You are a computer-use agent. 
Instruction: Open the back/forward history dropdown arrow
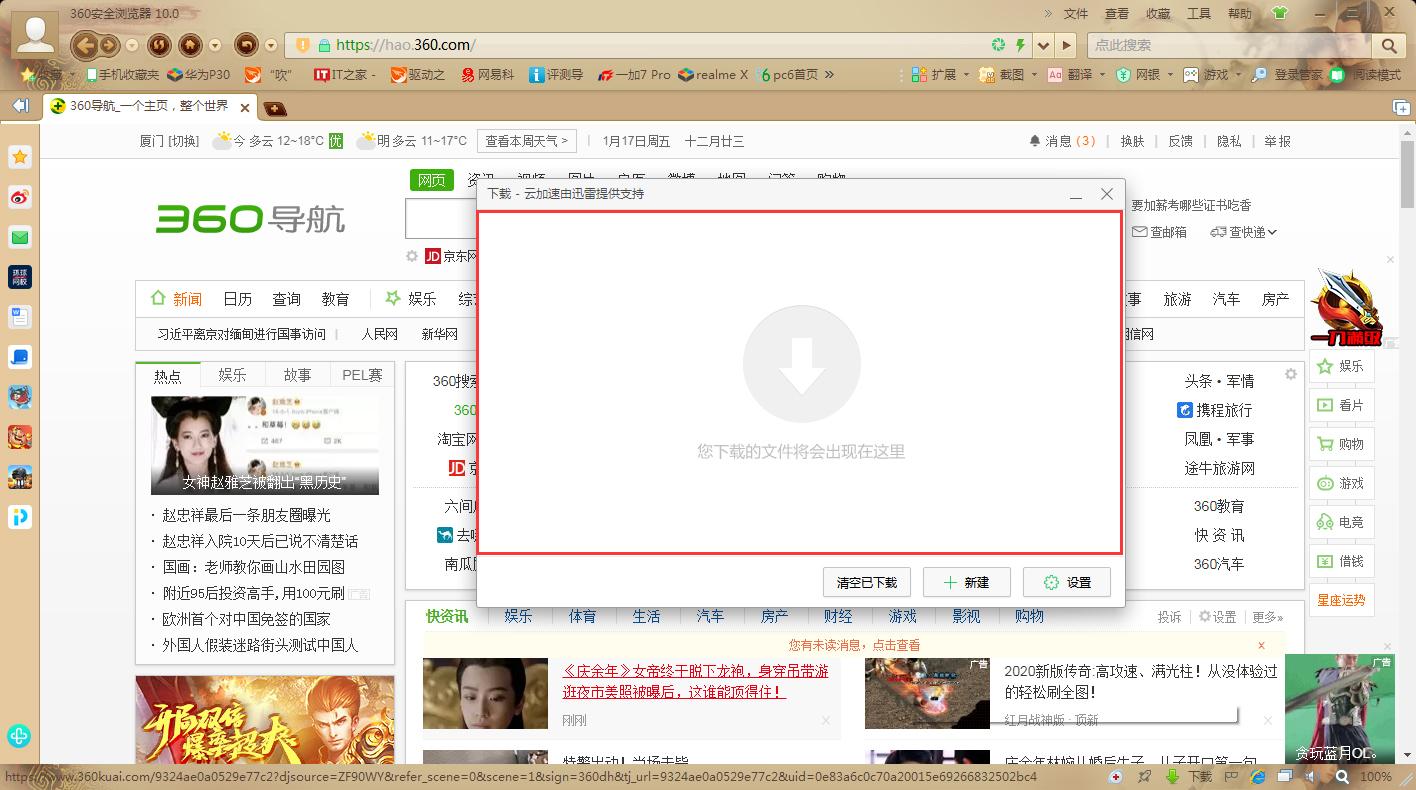coord(132,45)
